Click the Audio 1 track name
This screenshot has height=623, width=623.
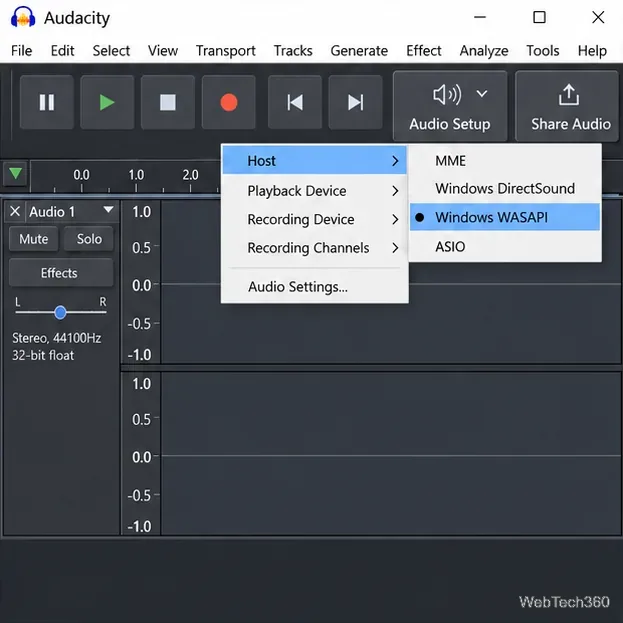point(52,212)
